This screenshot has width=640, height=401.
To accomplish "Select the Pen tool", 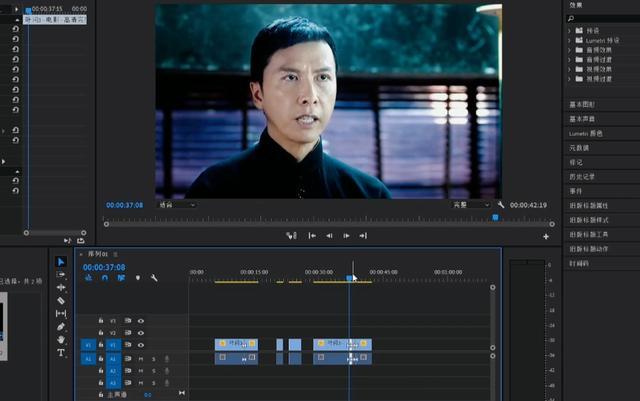I will point(61,326).
